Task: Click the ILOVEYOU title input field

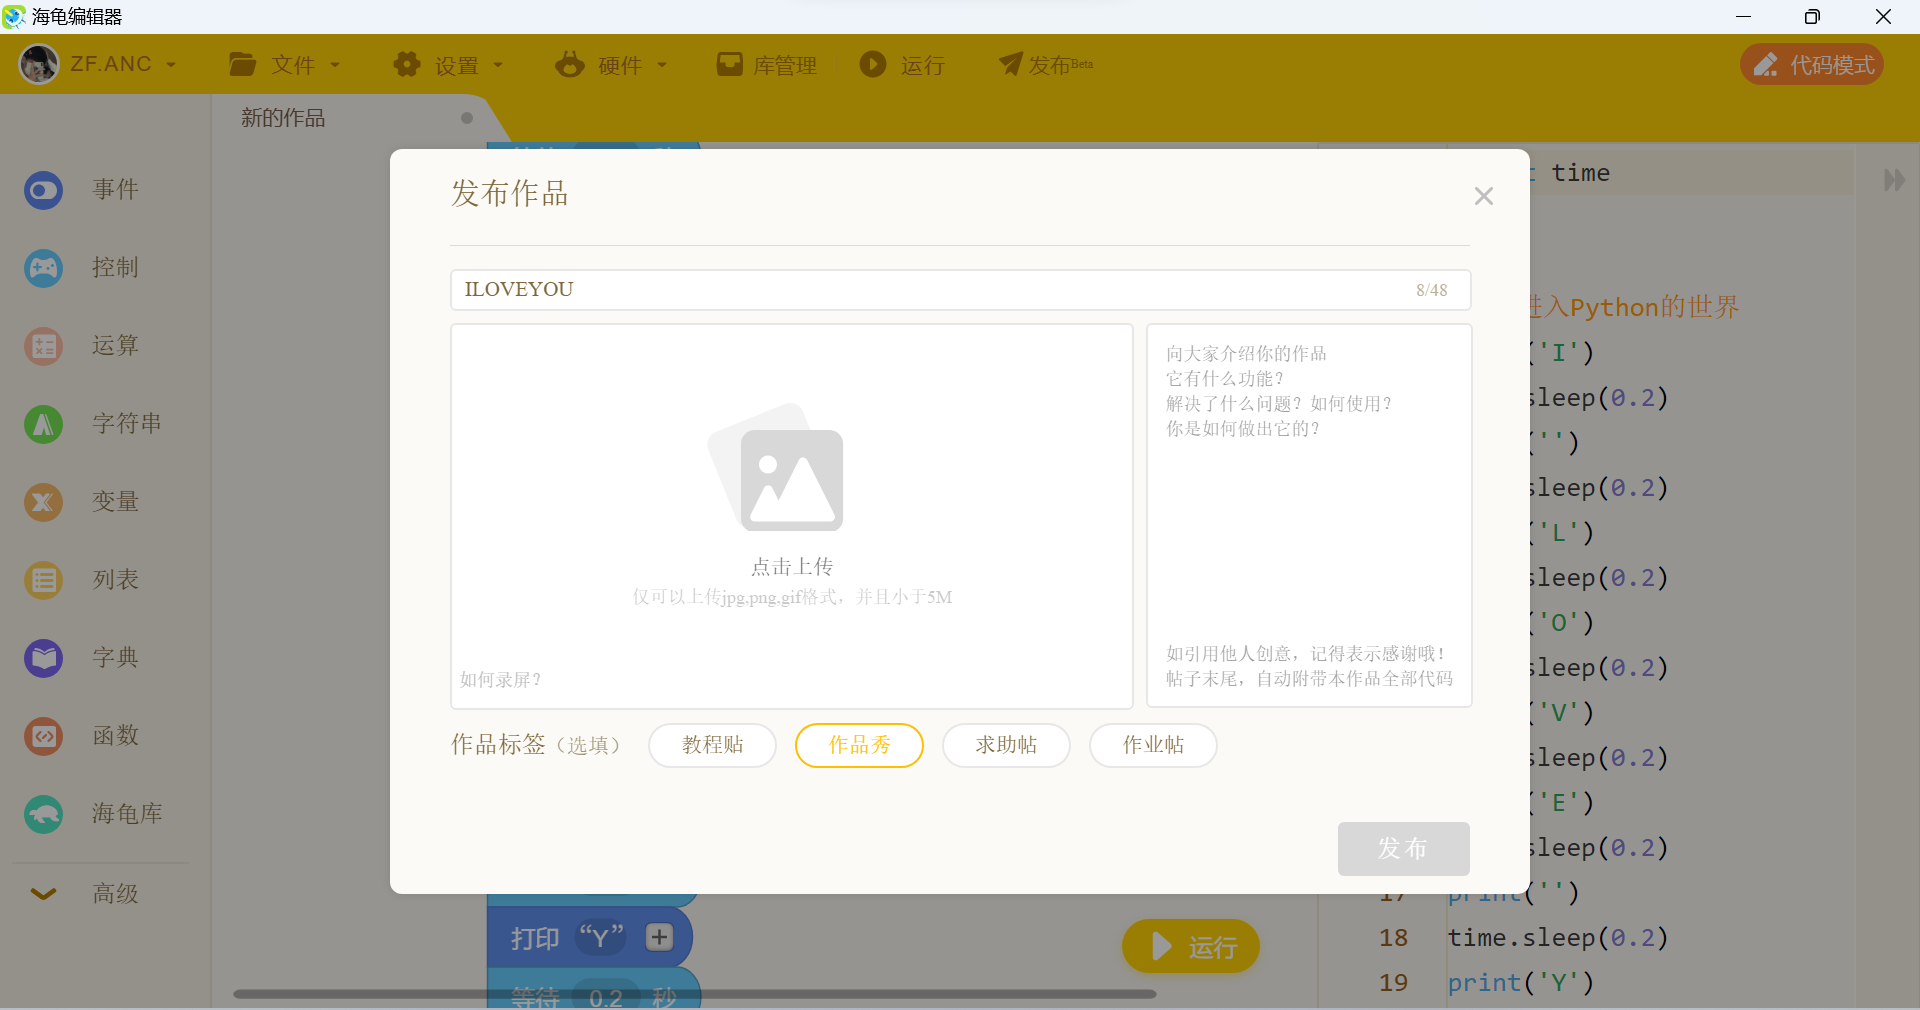Action: coord(960,290)
